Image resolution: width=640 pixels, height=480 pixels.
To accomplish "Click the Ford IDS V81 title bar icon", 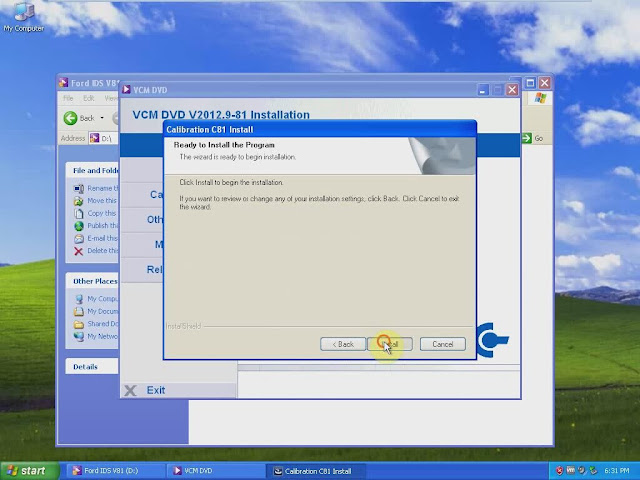I will (x=63, y=83).
